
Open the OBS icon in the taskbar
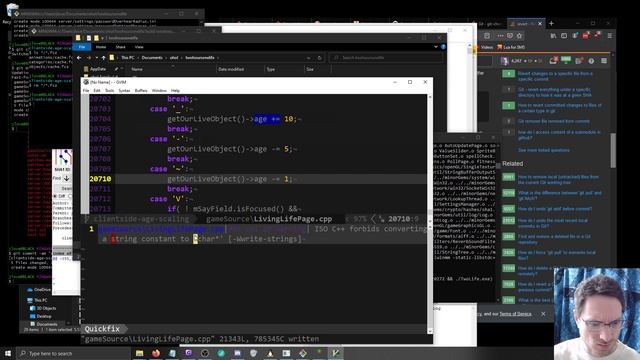tap(205, 353)
